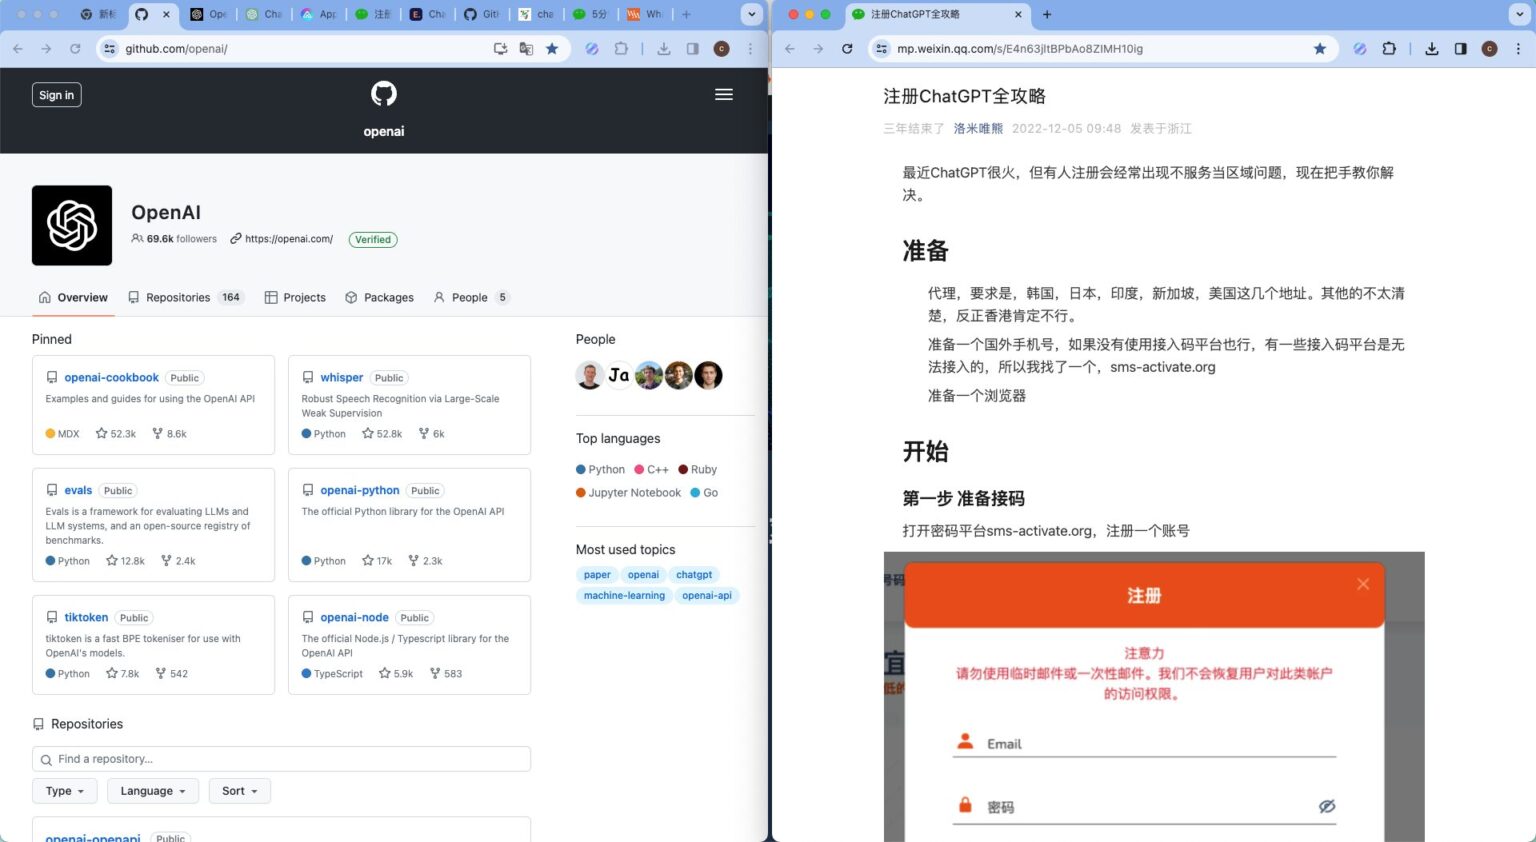Click the Find a repository search field
This screenshot has width=1536, height=842.
click(281, 759)
